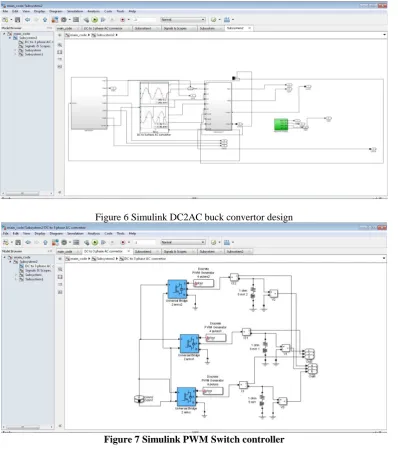Click green Run button in Subsystem2 window
This screenshot has height=449, width=398.
(95, 20)
